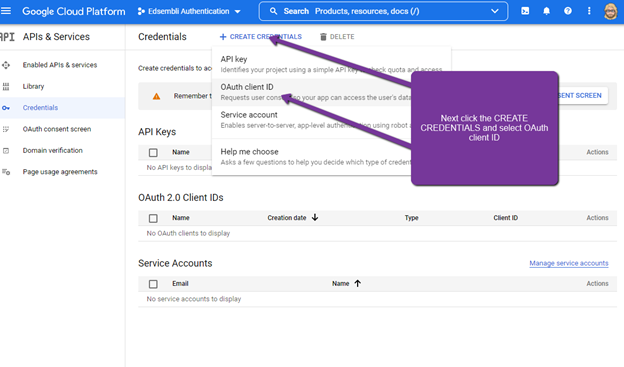Click the OAuth consent screen icon
The height and width of the screenshot is (367, 624).
(x=6, y=129)
